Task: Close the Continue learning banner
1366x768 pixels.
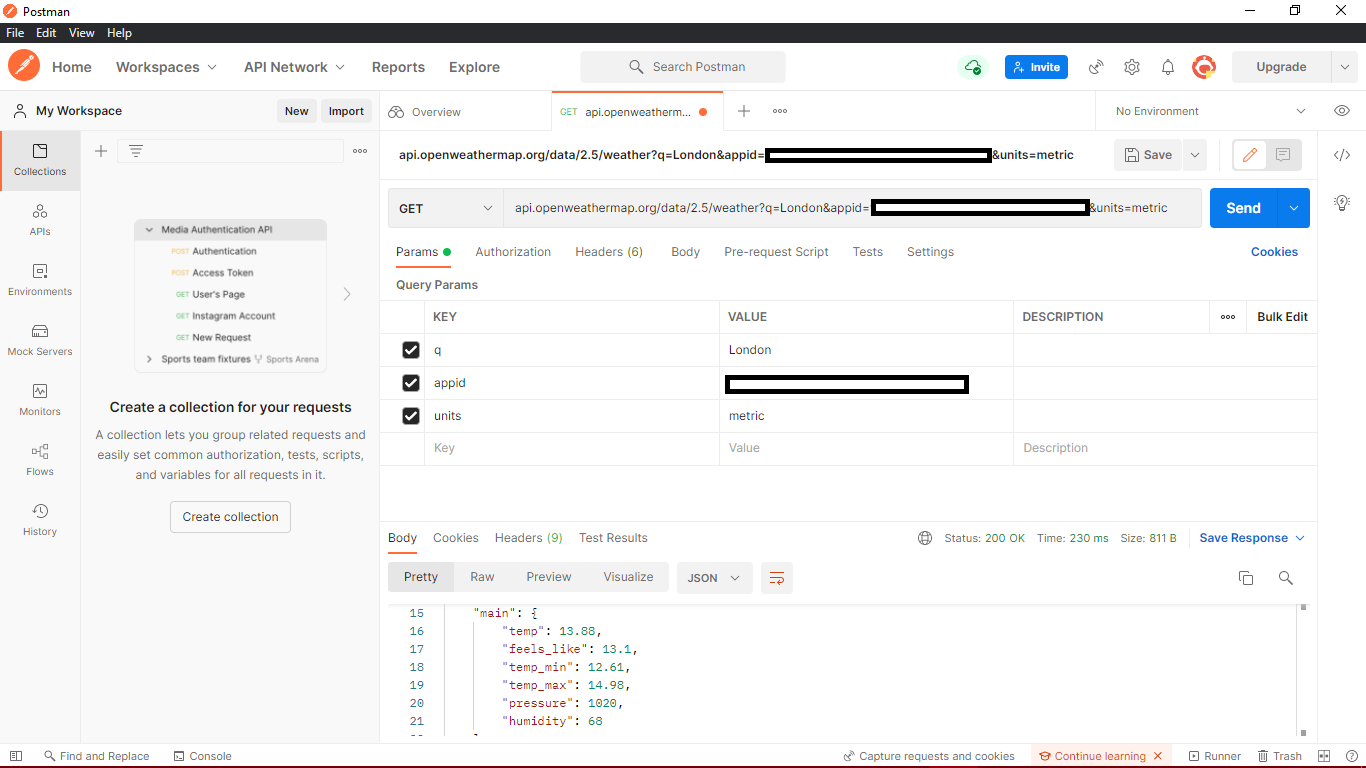Action: pyautogui.click(x=1158, y=756)
